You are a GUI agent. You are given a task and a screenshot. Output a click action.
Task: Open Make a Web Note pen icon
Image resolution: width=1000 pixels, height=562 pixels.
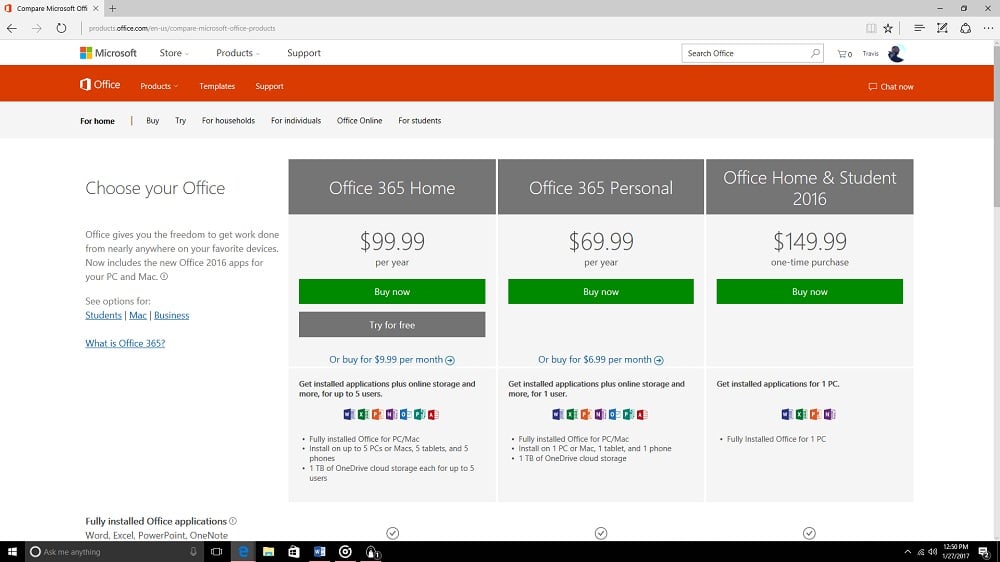pos(942,28)
